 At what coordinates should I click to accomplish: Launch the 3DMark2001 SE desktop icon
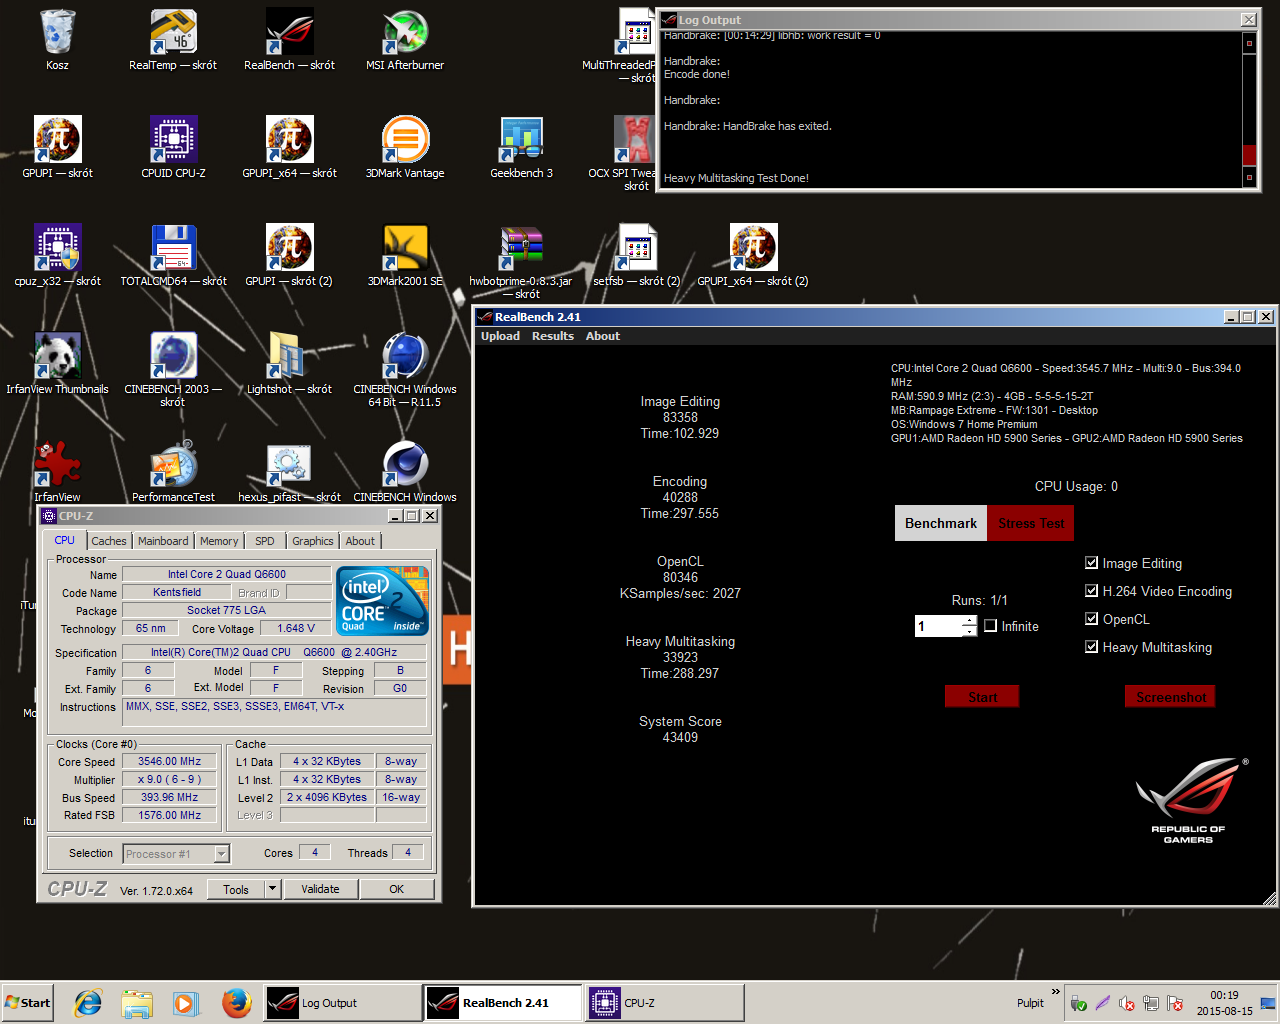[x=405, y=248]
